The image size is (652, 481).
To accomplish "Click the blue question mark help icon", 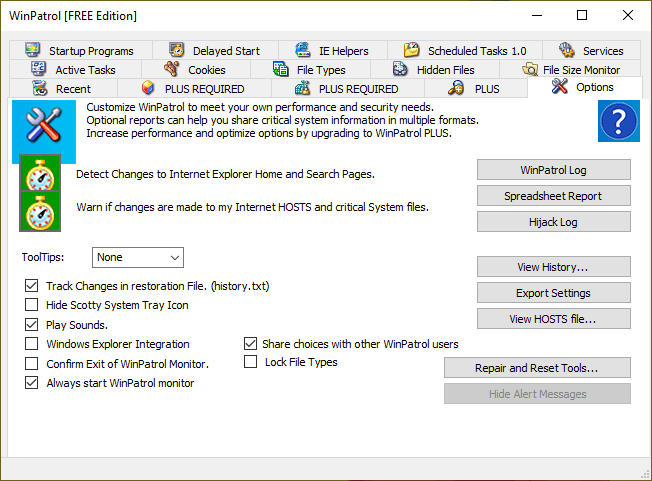I will (619, 122).
